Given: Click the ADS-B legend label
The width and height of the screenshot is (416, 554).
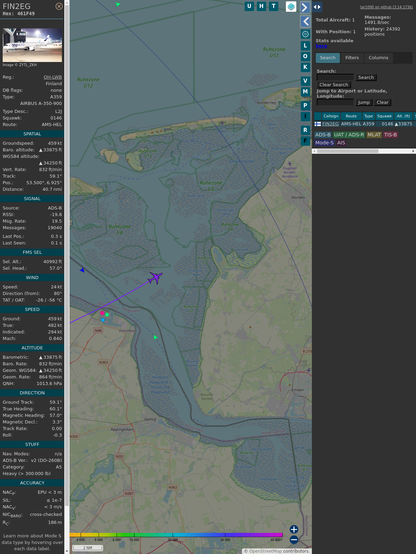Looking at the screenshot, I should (x=323, y=135).
